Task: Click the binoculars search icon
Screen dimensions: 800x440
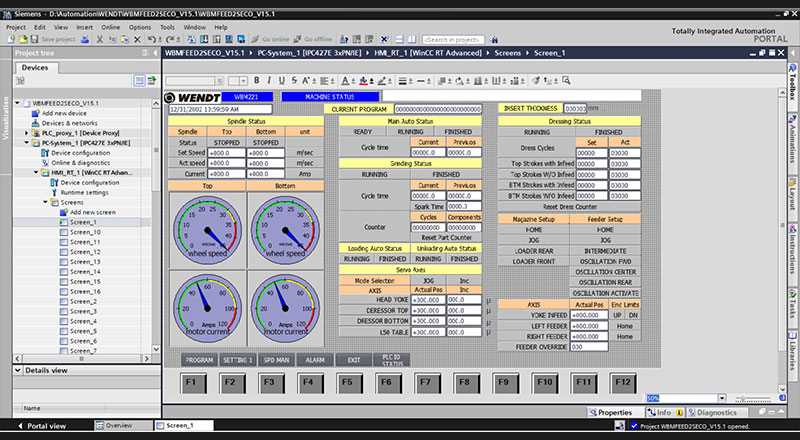Action: click(x=493, y=39)
